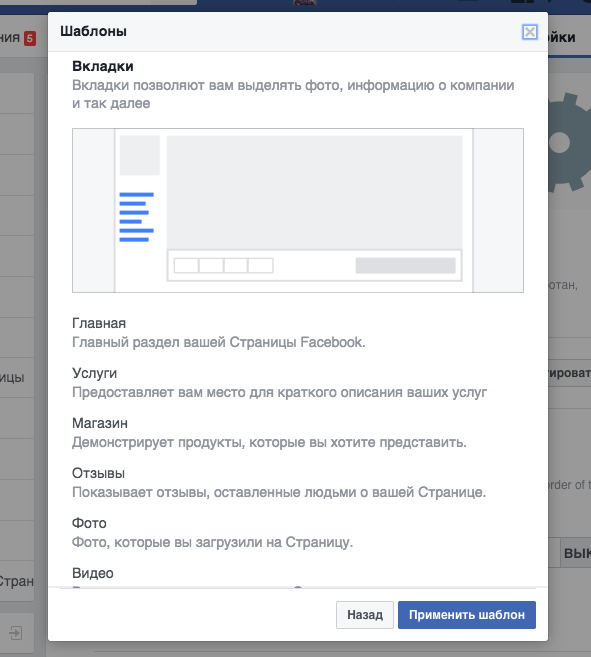Select the Магазин tab entry
The height and width of the screenshot is (657, 591).
[100, 423]
